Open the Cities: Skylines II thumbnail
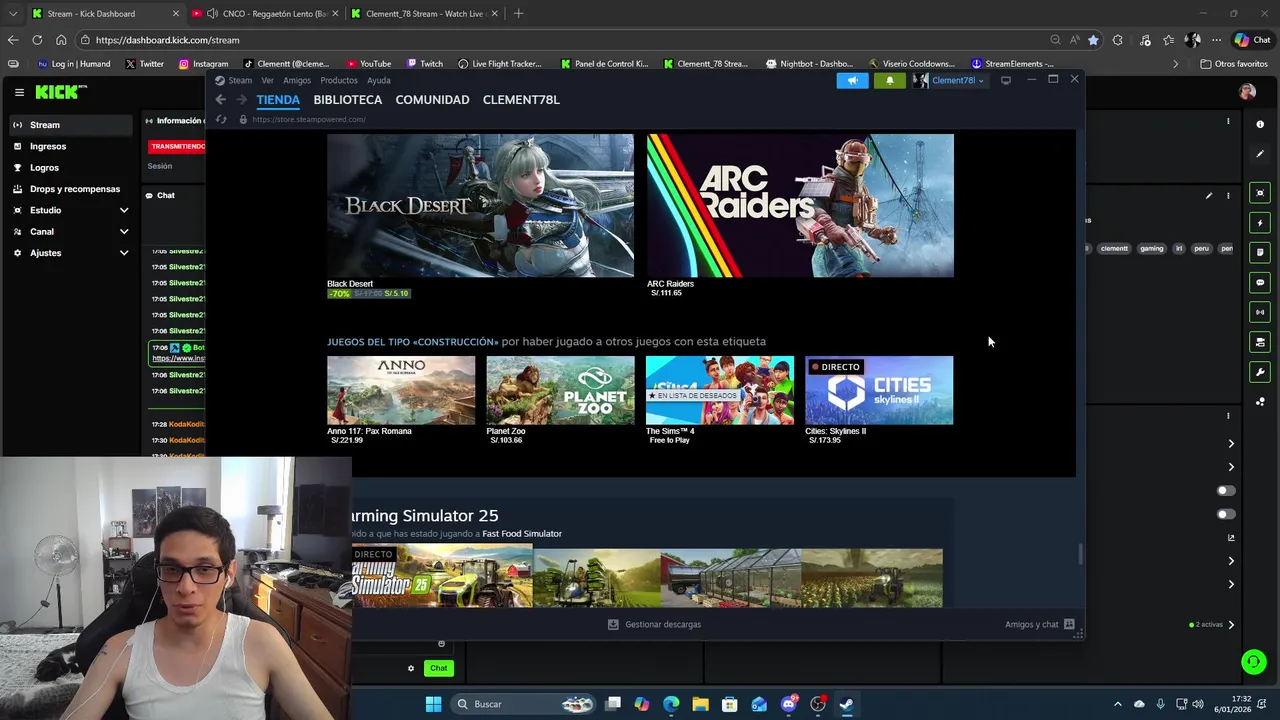Image resolution: width=1280 pixels, height=720 pixels. coord(879,390)
